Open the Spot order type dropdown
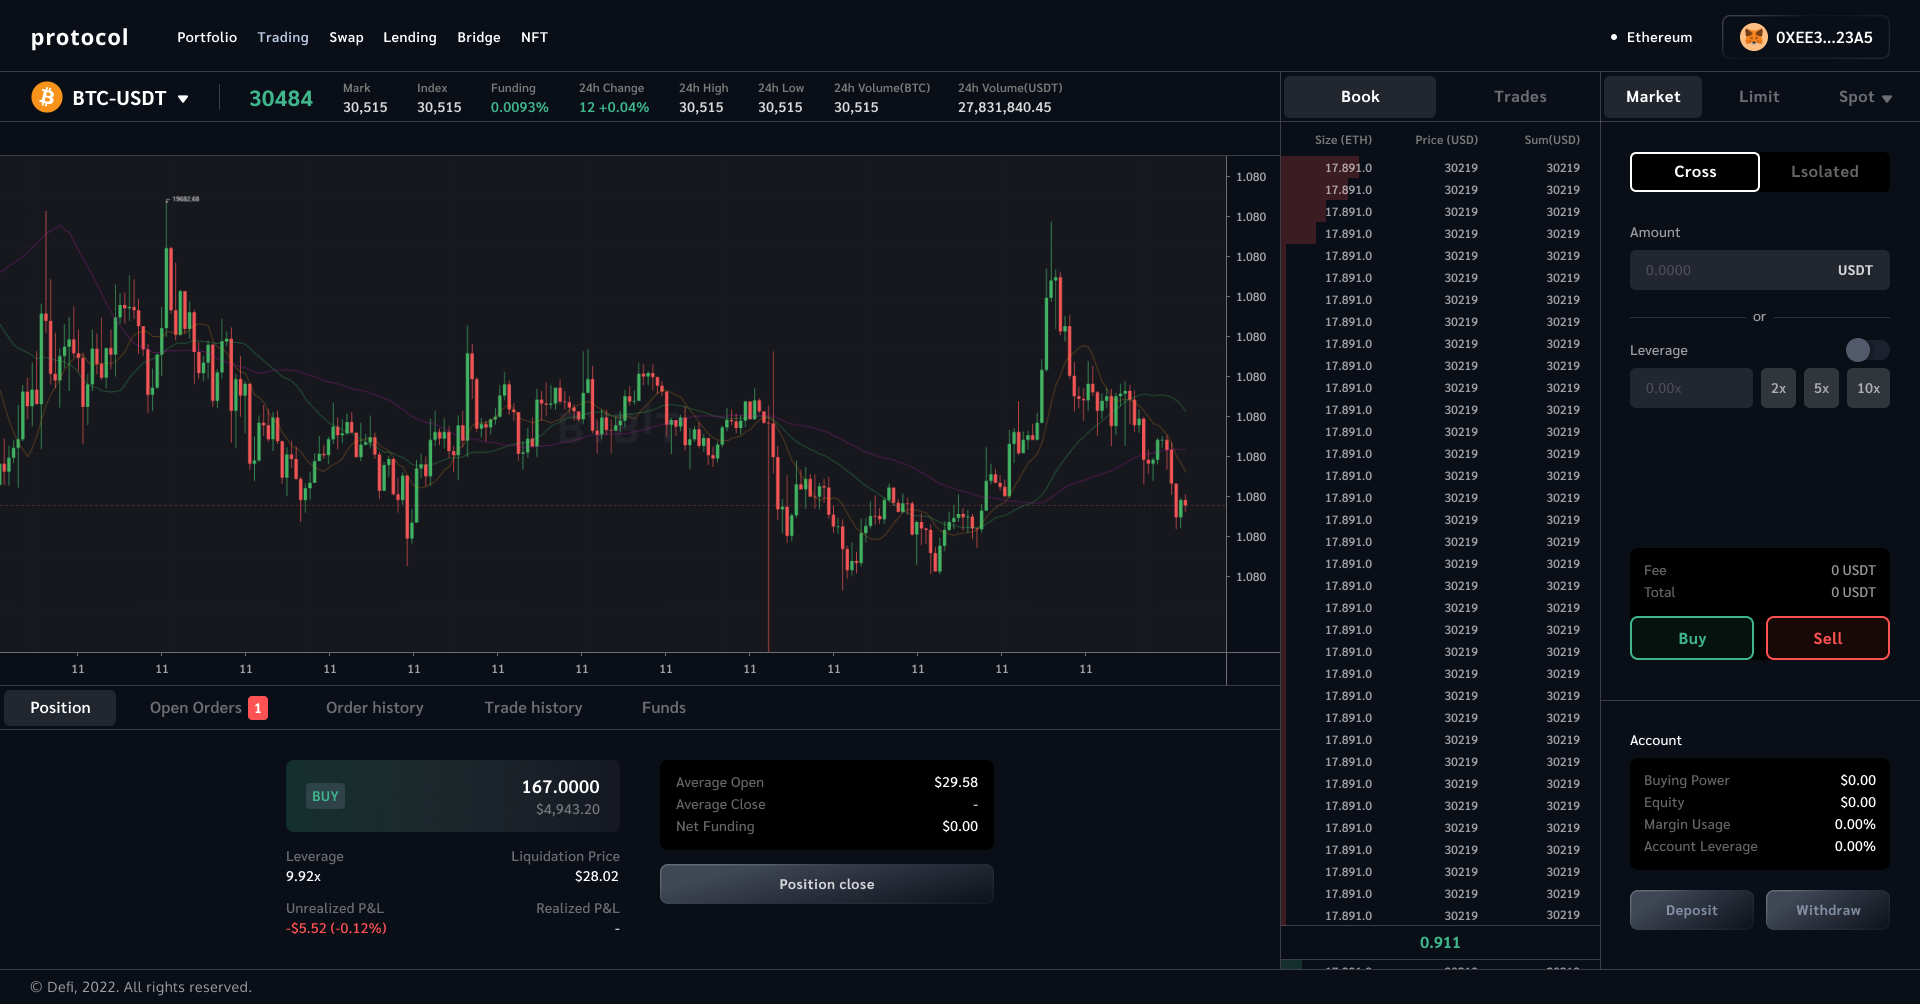The width and height of the screenshot is (1920, 1004). (1864, 97)
